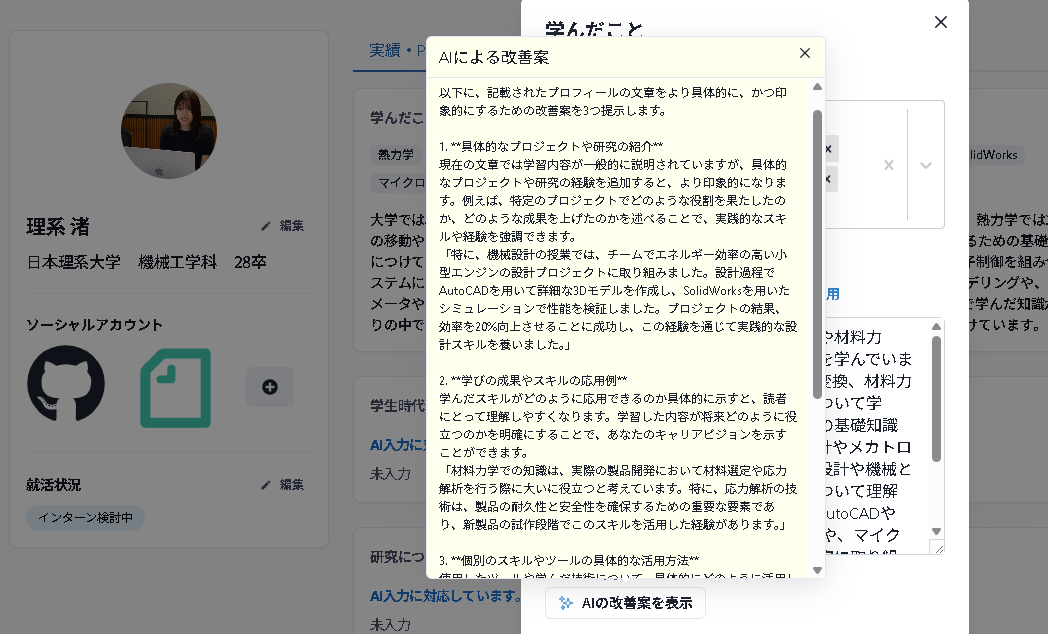Click the 熱力学 skill tag
The image size is (1048, 634).
[396, 154]
